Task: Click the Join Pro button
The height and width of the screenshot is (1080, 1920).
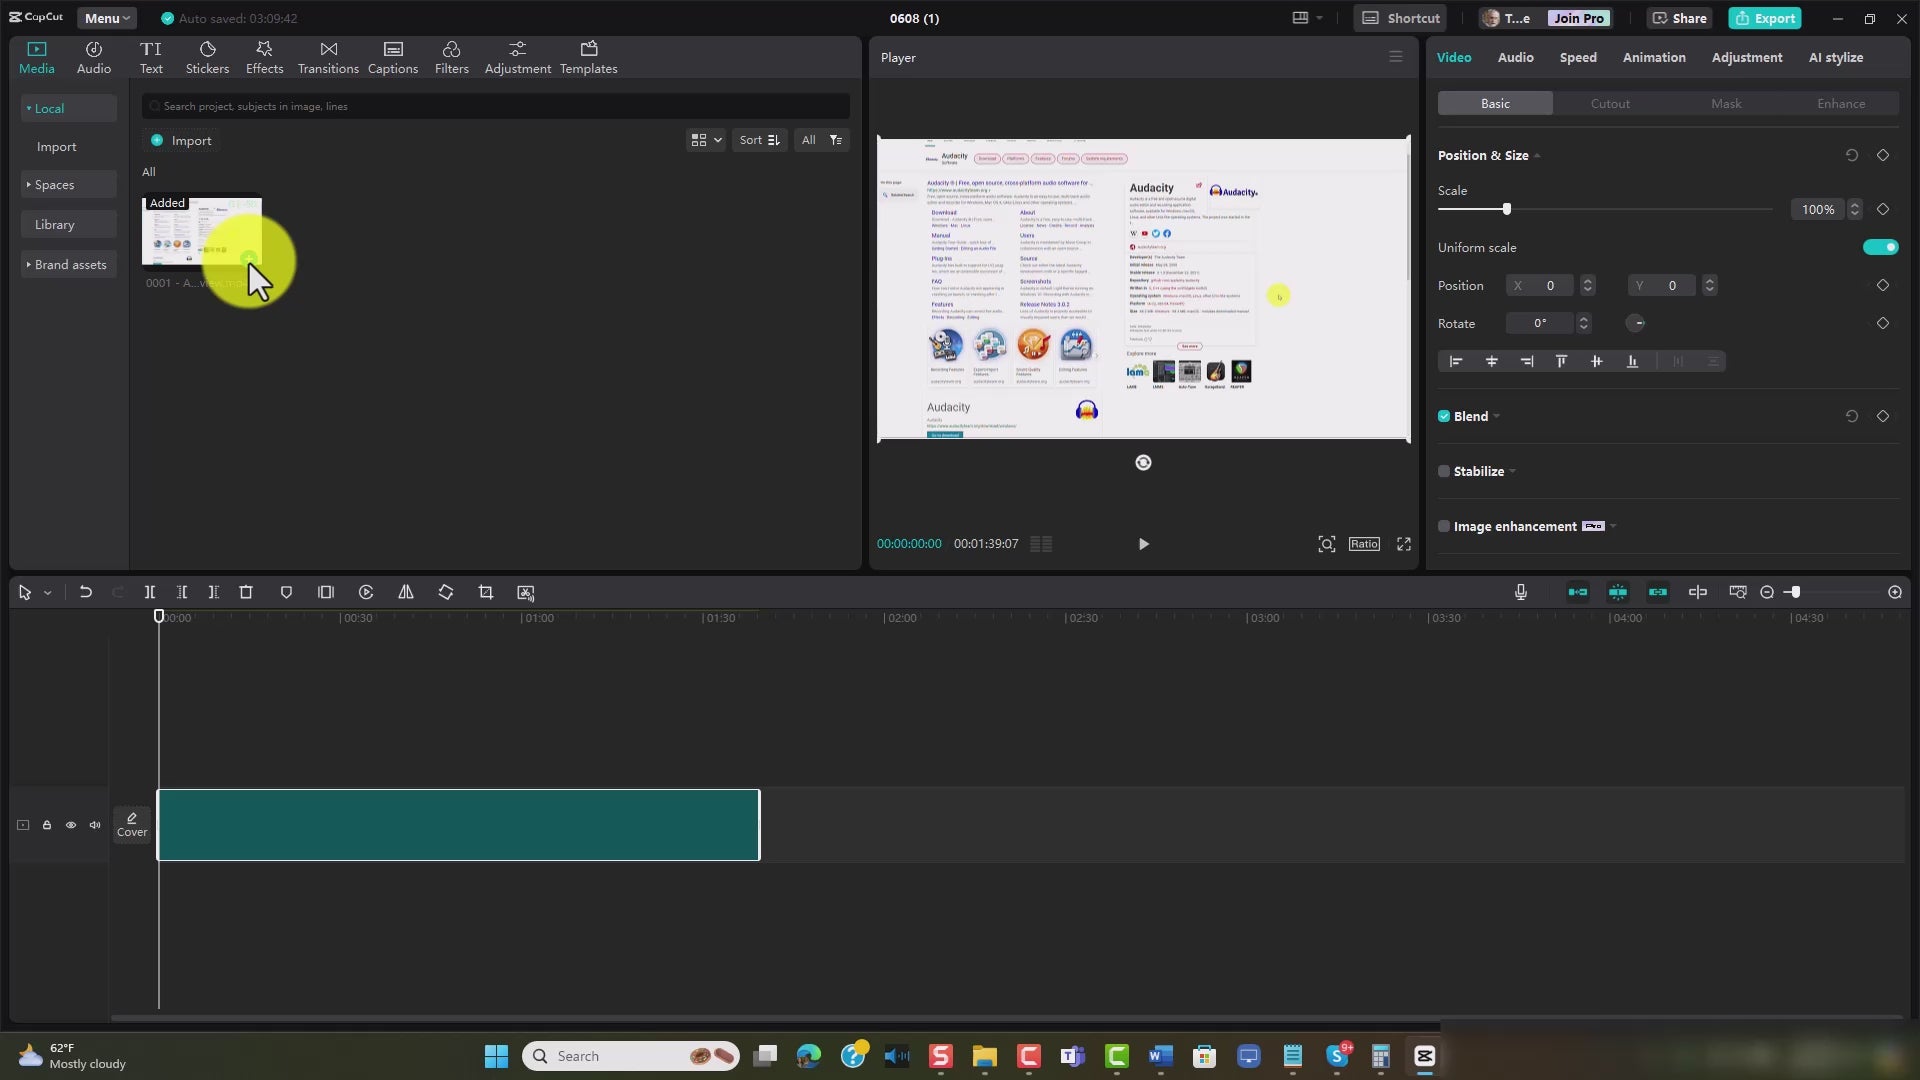Action: [1577, 17]
